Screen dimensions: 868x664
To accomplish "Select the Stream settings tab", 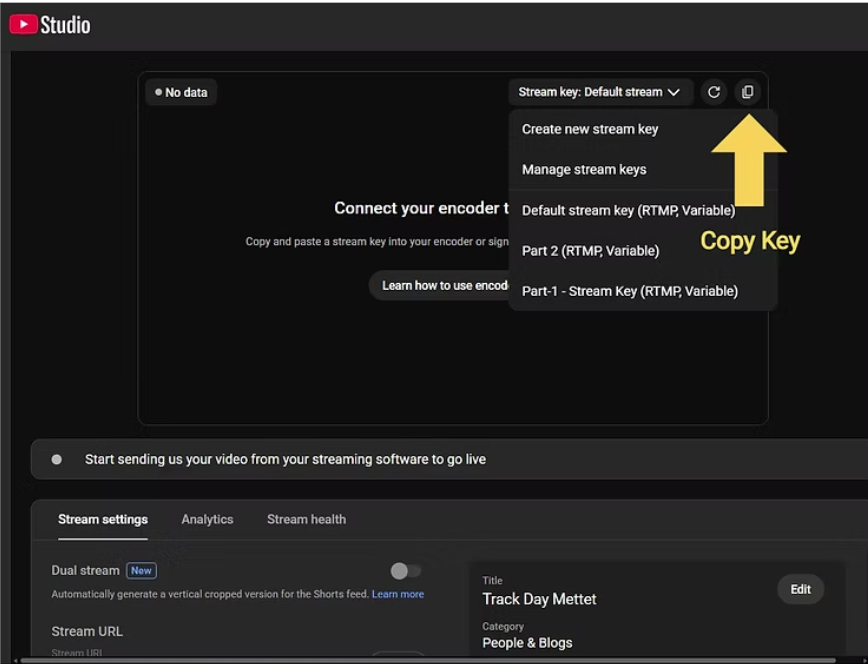I will [x=103, y=520].
